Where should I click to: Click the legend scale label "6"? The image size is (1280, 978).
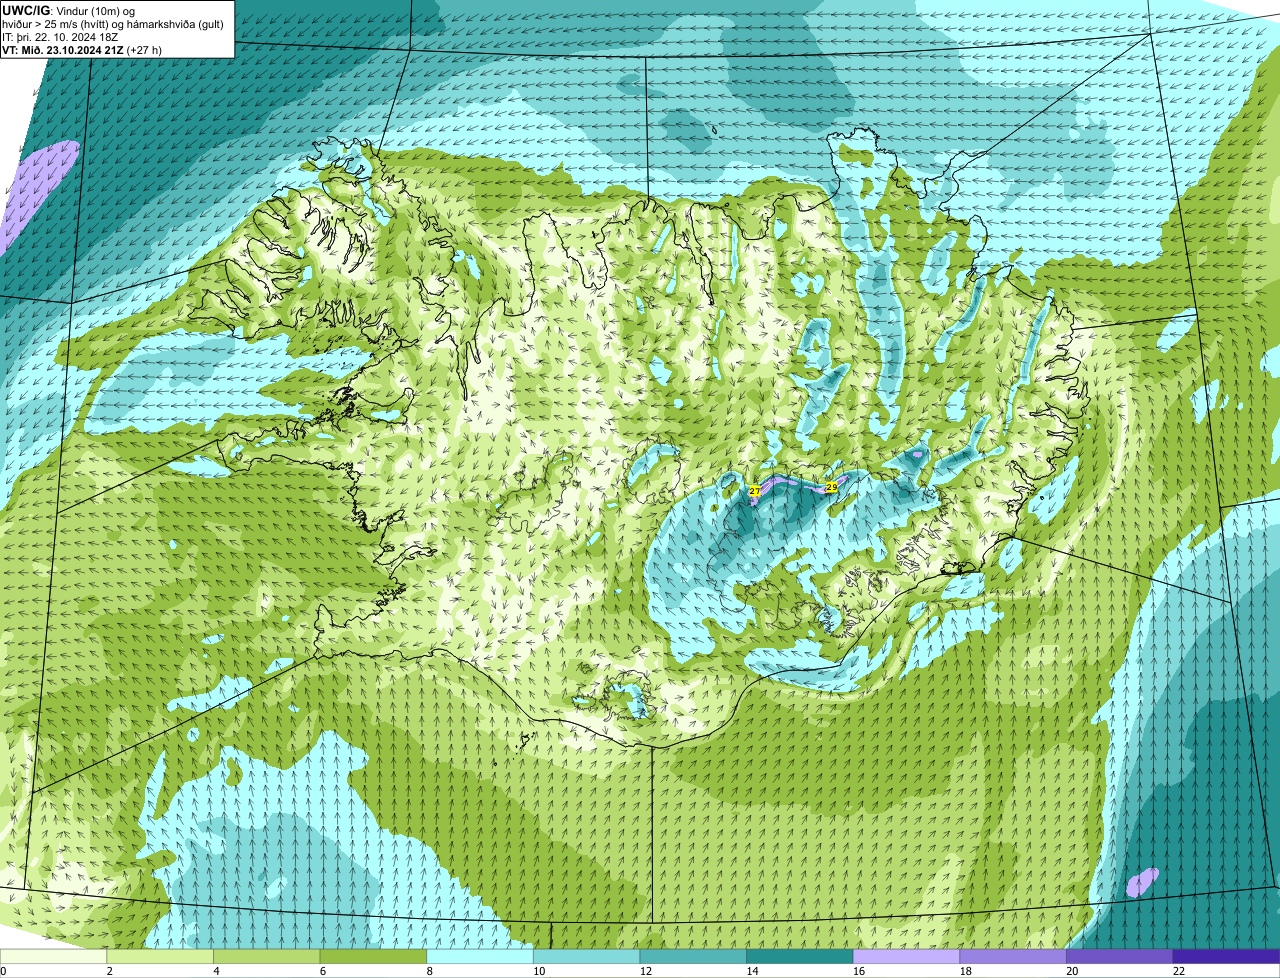click(323, 971)
